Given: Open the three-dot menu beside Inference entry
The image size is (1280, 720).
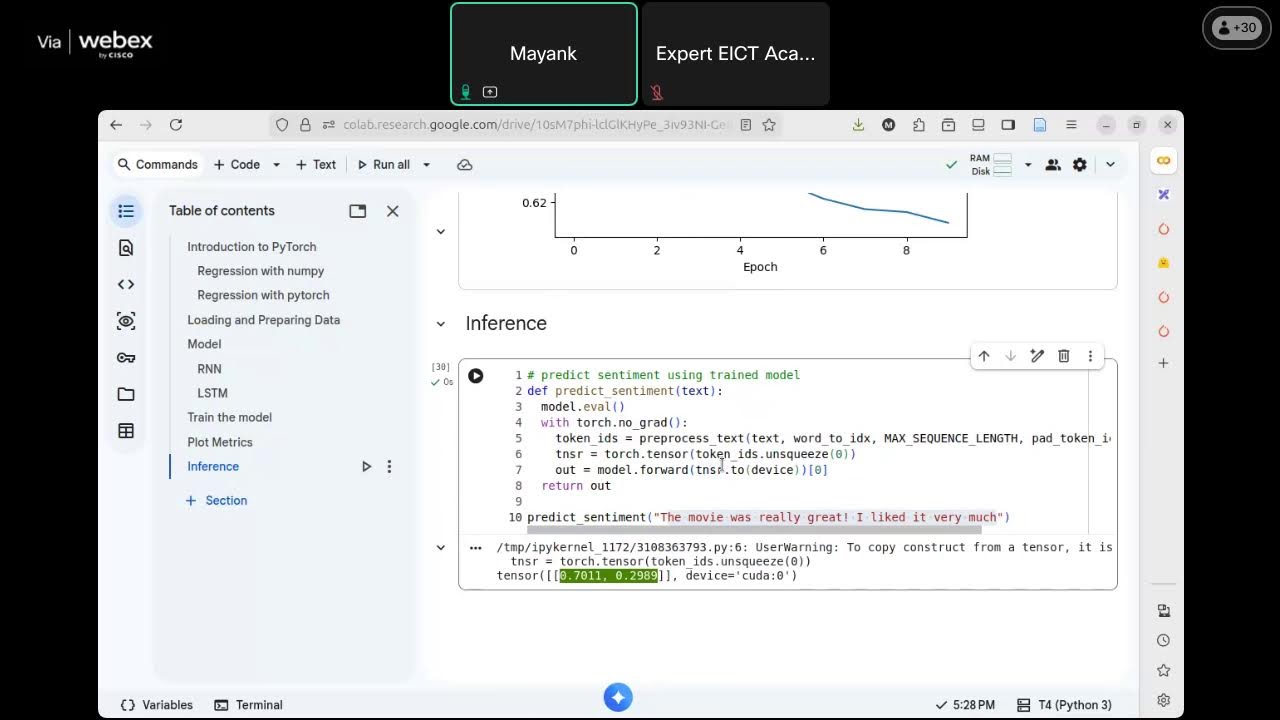Looking at the screenshot, I should click(389, 466).
